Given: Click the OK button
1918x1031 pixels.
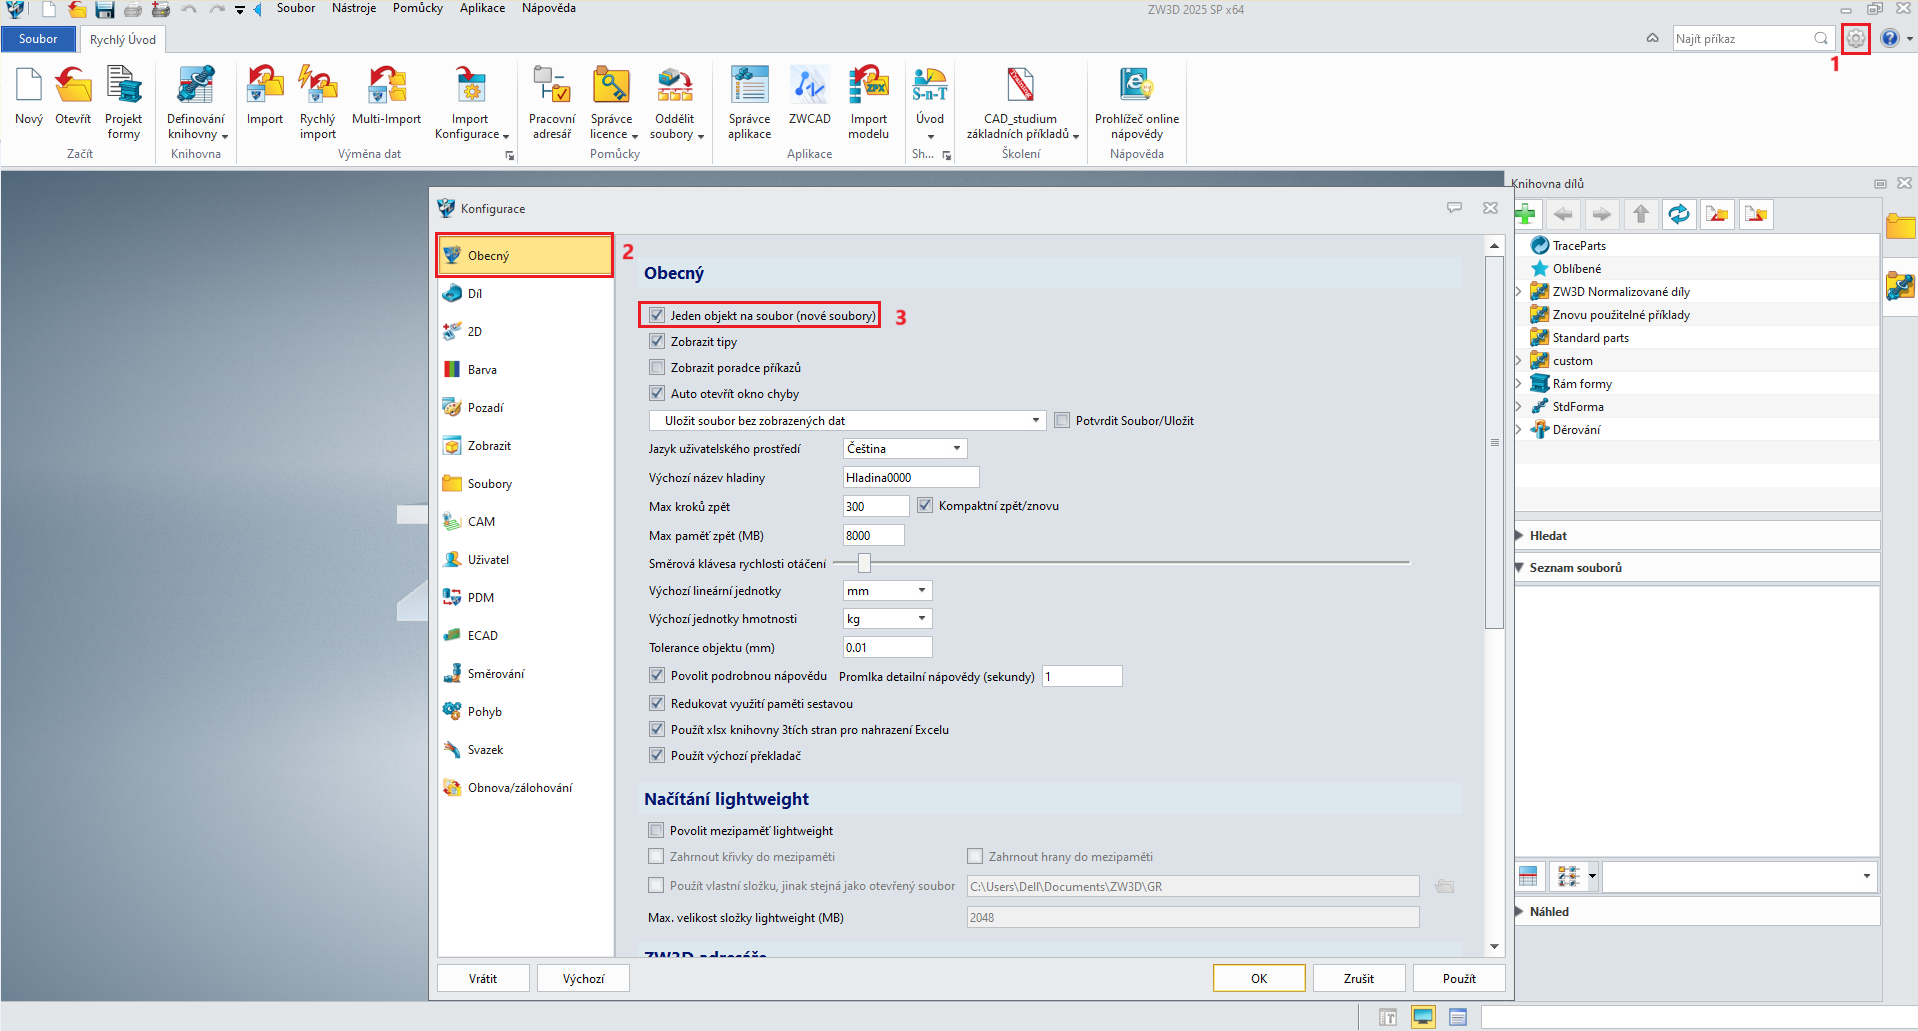Looking at the screenshot, I should tap(1259, 978).
